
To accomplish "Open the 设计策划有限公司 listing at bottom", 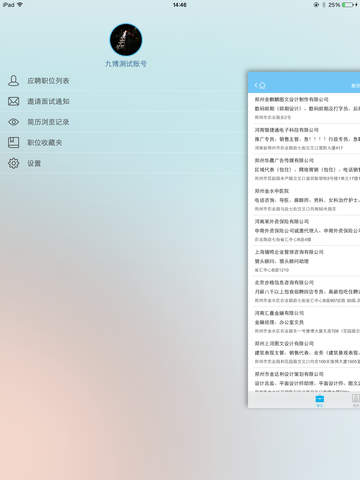I will [x=304, y=380].
